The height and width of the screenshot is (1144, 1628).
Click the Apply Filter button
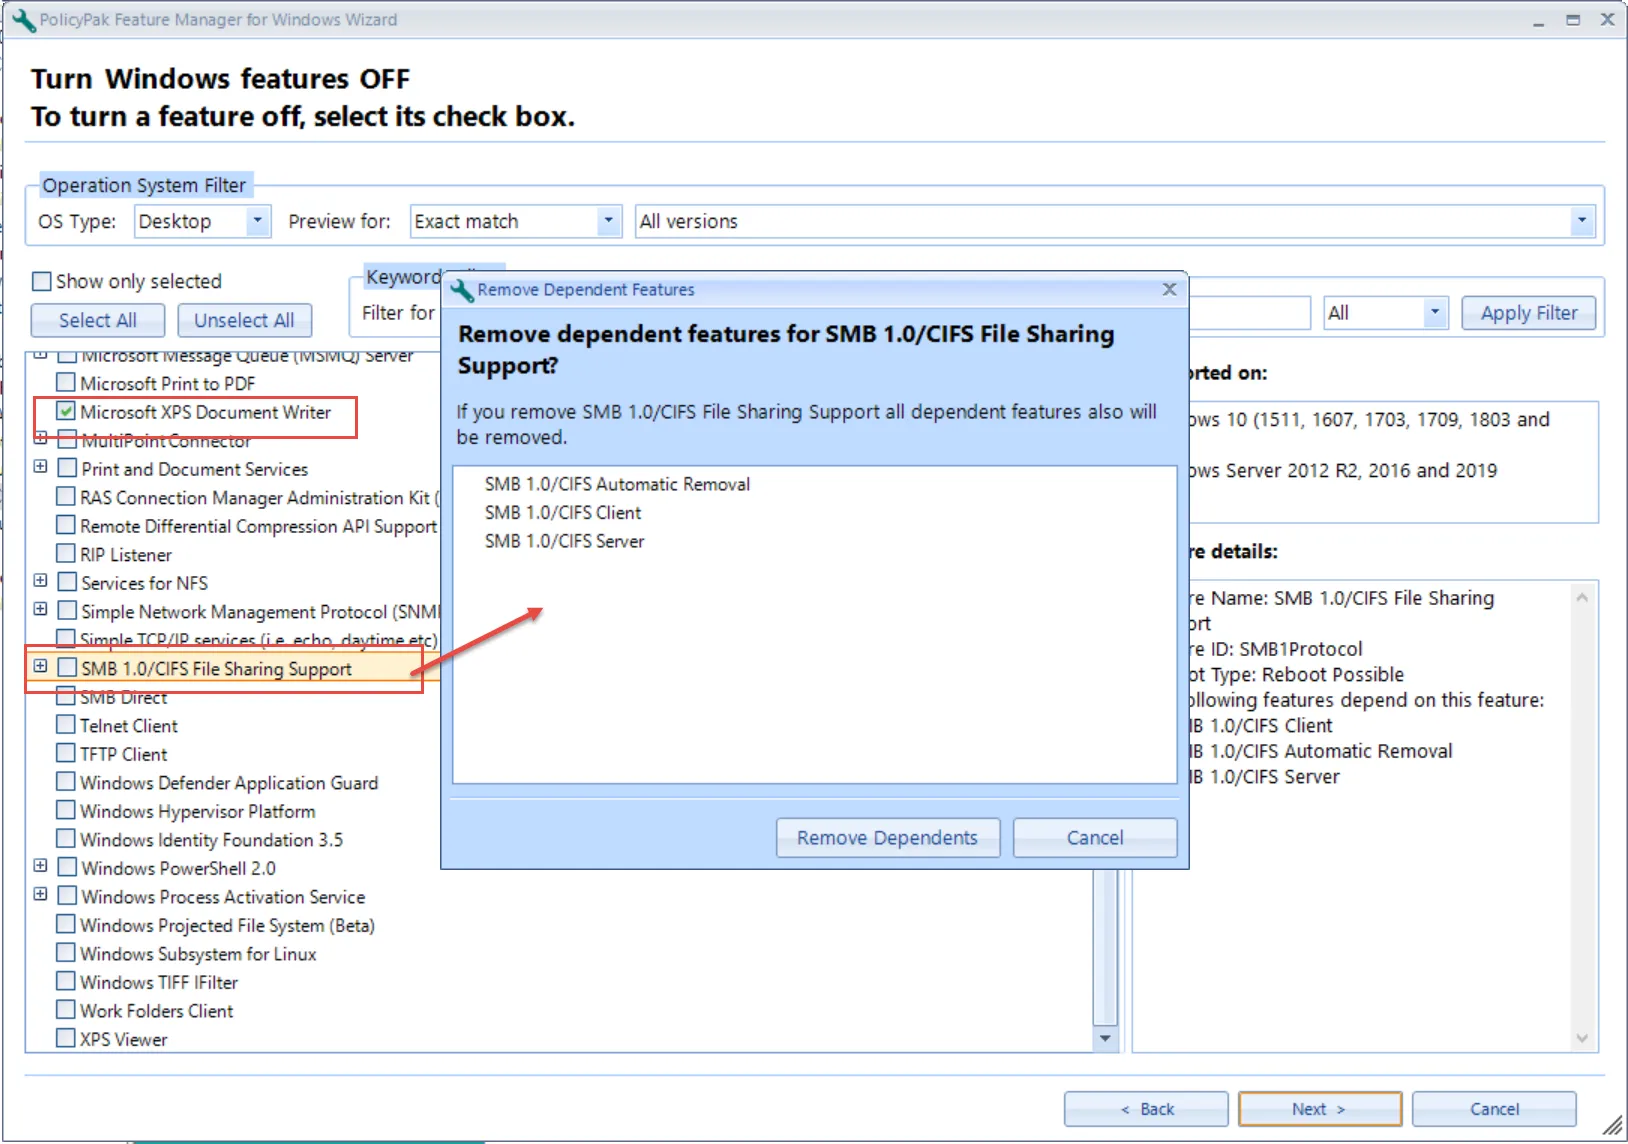[x=1529, y=313]
